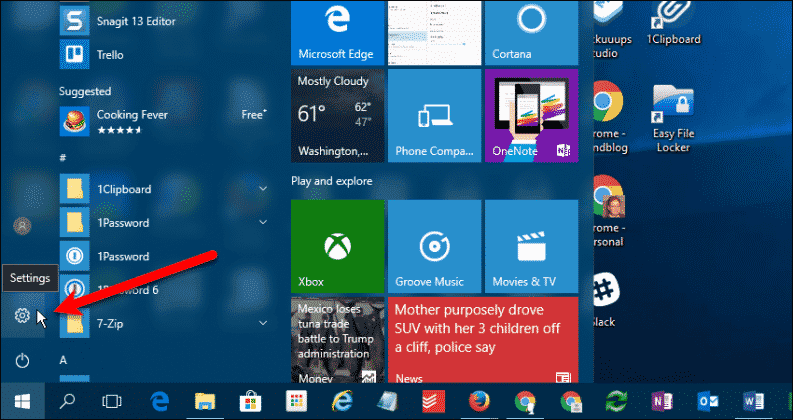Open the Store icon on the taskbar
This screenshot has height=420, width=793.
click(x=250, y=402)
